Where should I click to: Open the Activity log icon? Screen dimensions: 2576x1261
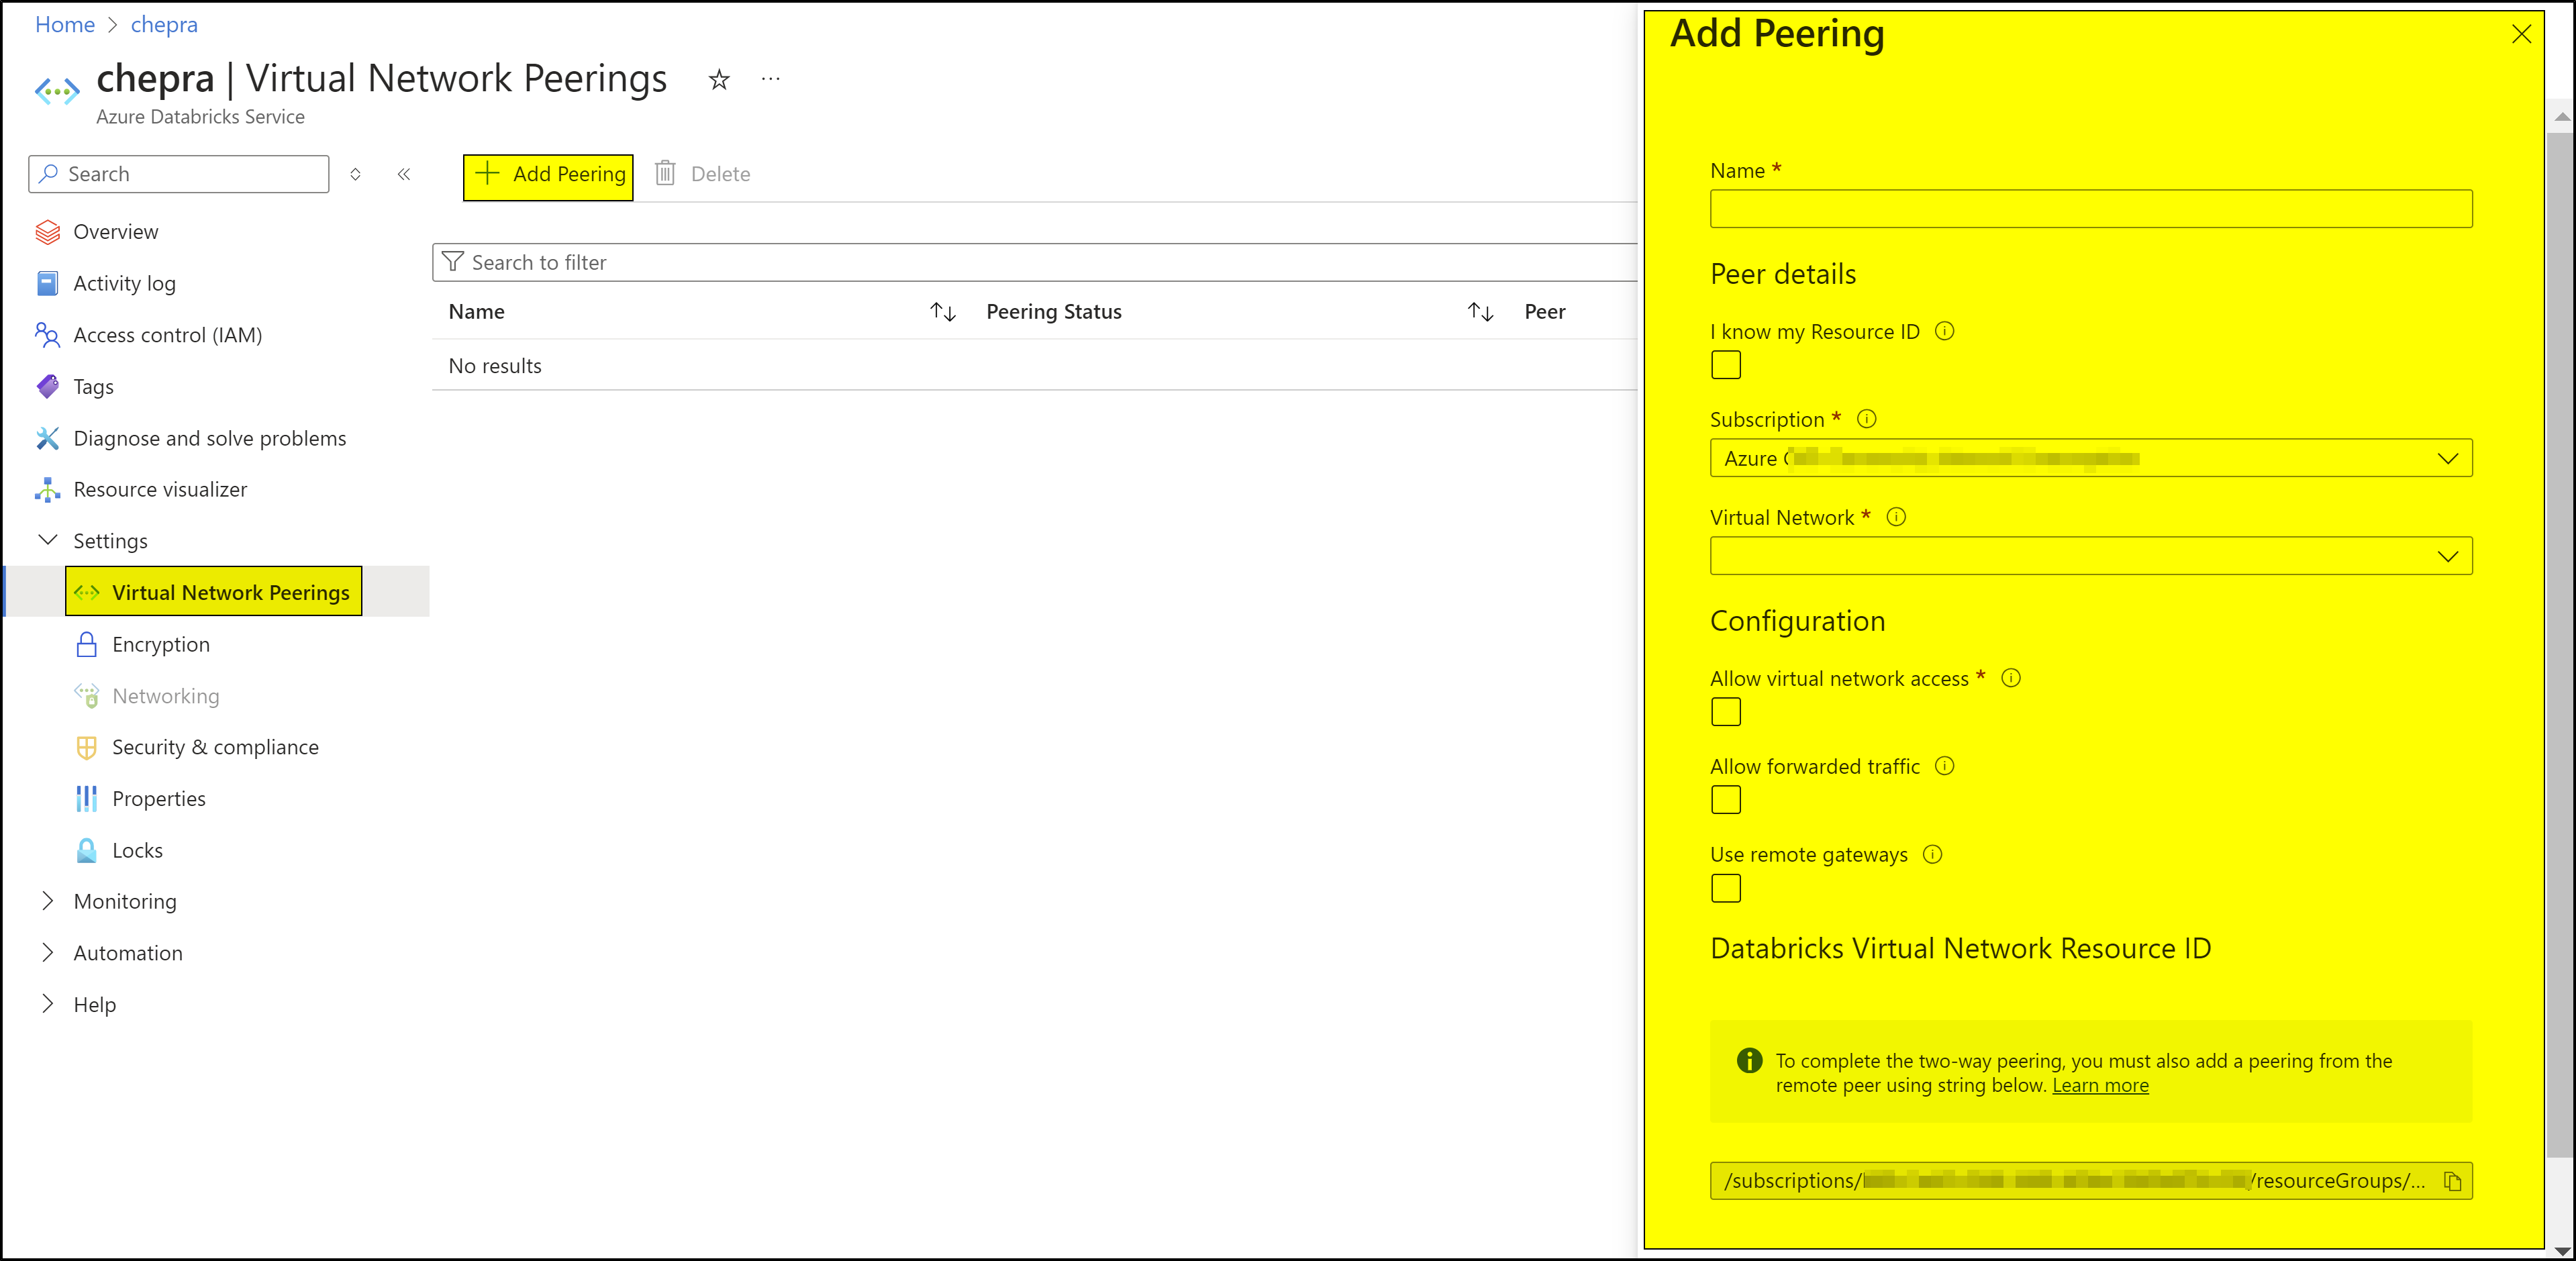coord(47,284)
